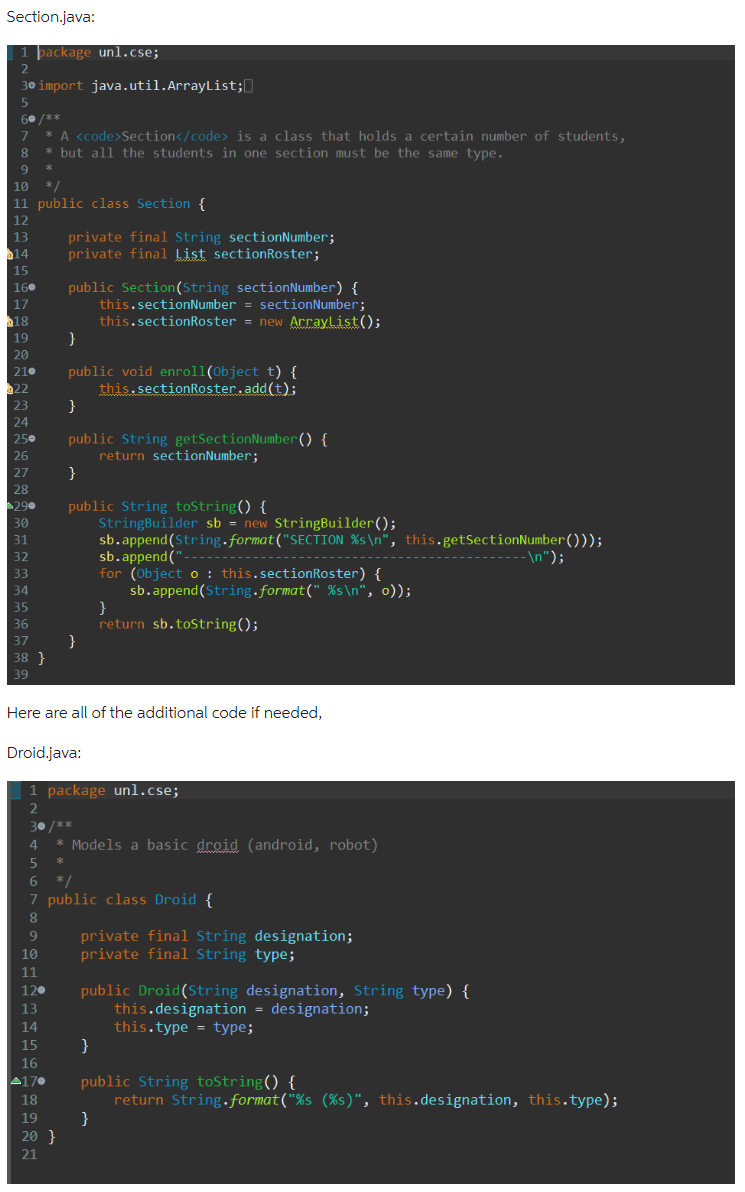Click the sb.append line with the dashed string

tap(331, 557)
